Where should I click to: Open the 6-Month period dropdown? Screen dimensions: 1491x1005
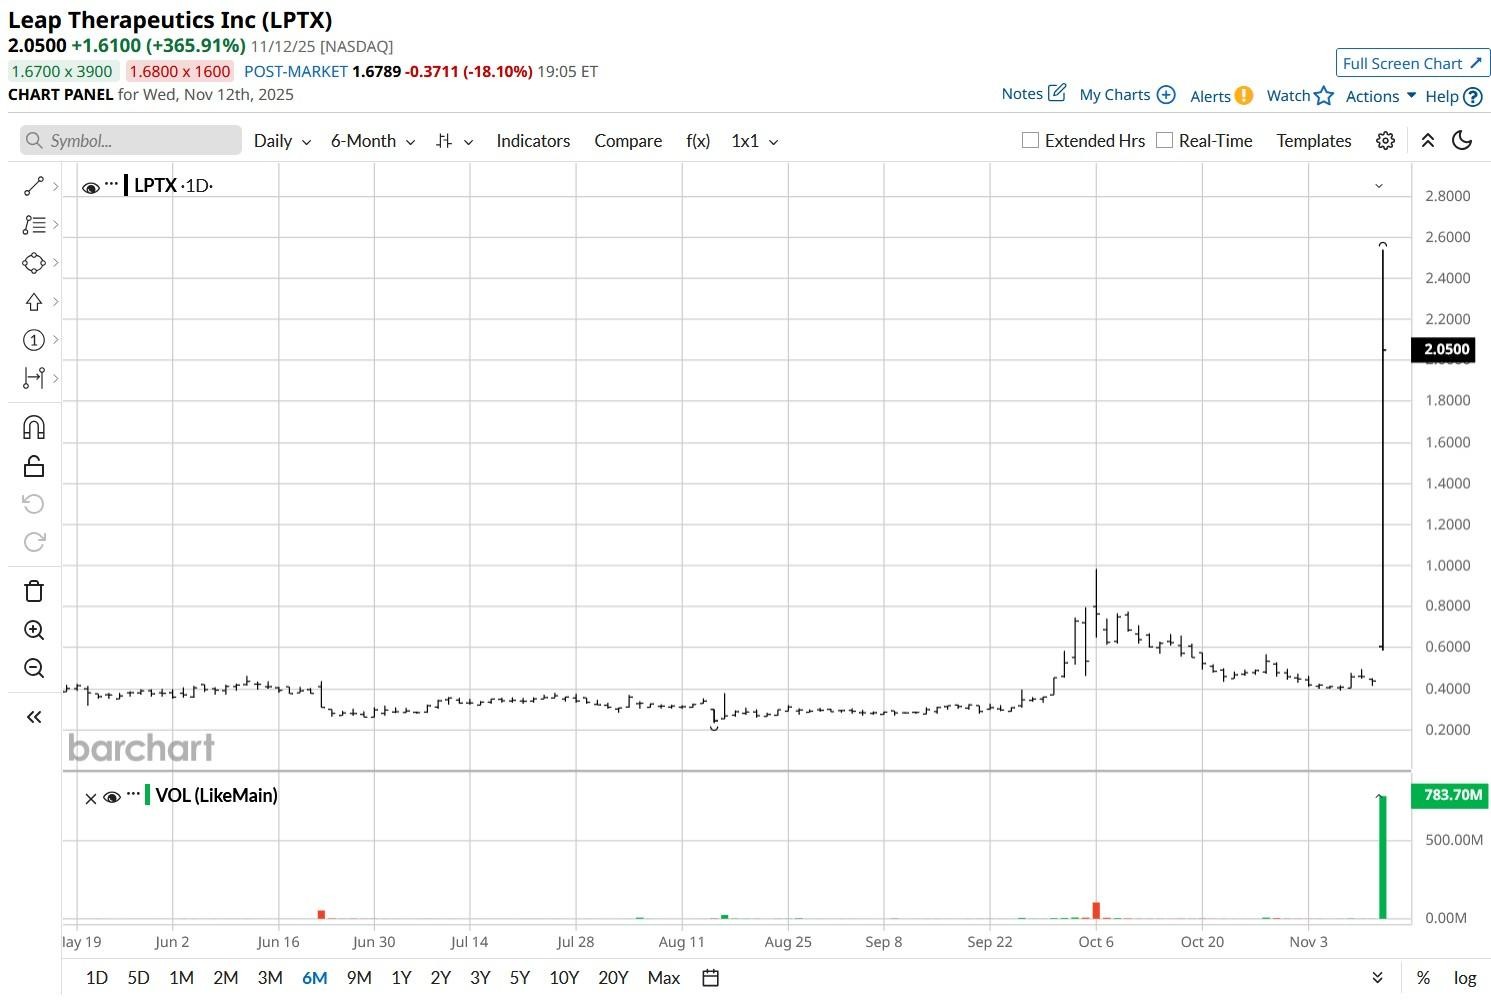(373, 141)
